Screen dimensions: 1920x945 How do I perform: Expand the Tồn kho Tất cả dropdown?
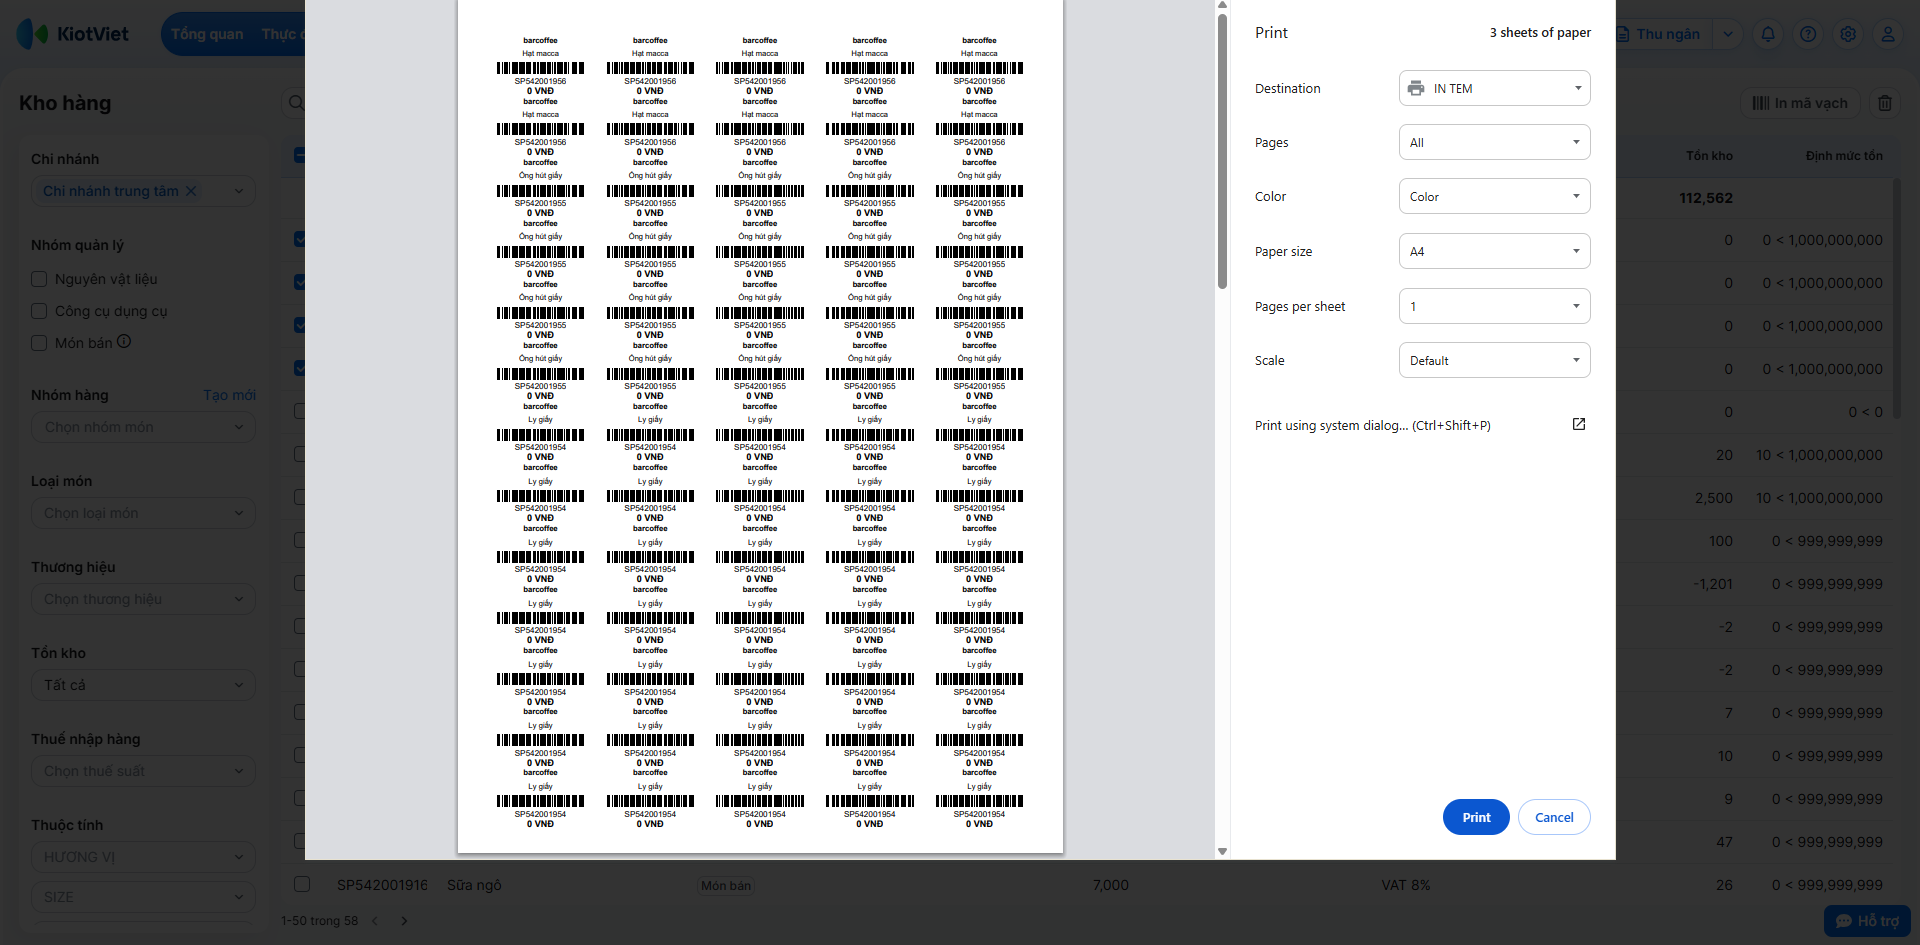pyautogui.click(x=143, y=685)
